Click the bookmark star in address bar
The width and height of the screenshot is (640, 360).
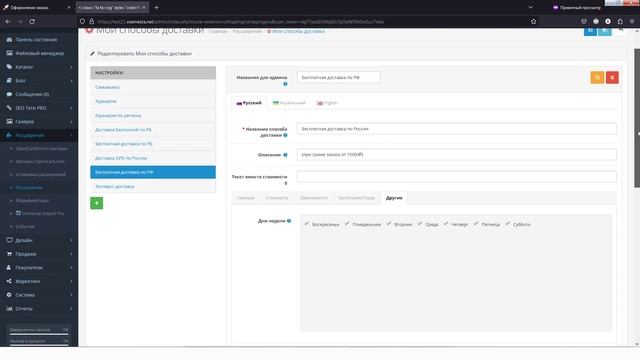(533, 21)
